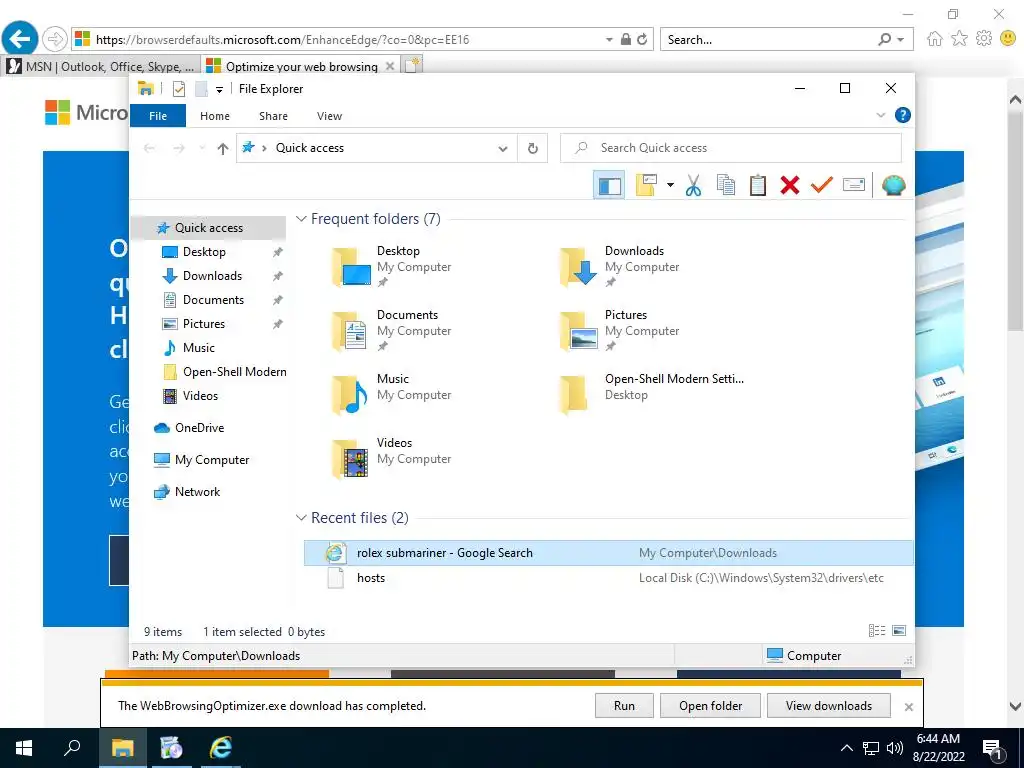Click the Up one level arrow
Image resolution: width=1024 pixels, height=768 pixels.
click(x=223, y=148)
